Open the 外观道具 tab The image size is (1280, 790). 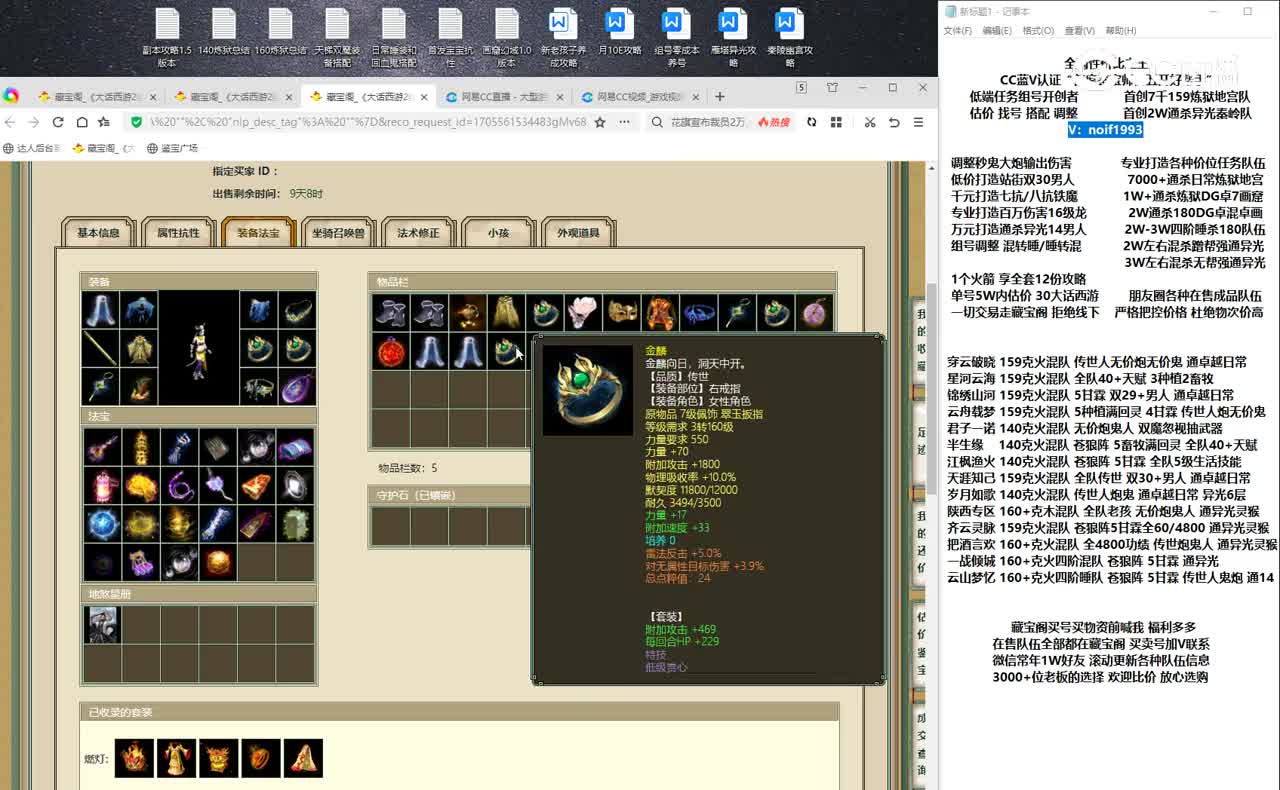578,232
